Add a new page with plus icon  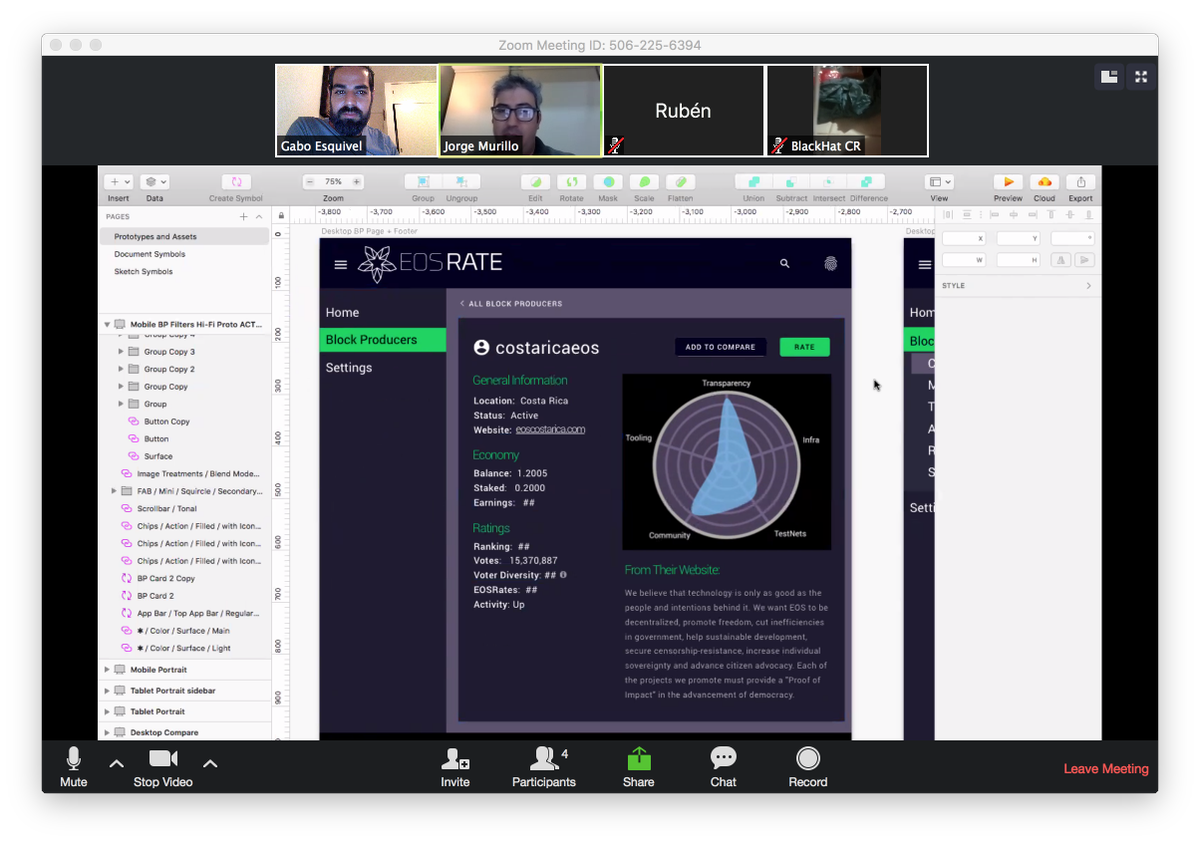coord(243,217)
